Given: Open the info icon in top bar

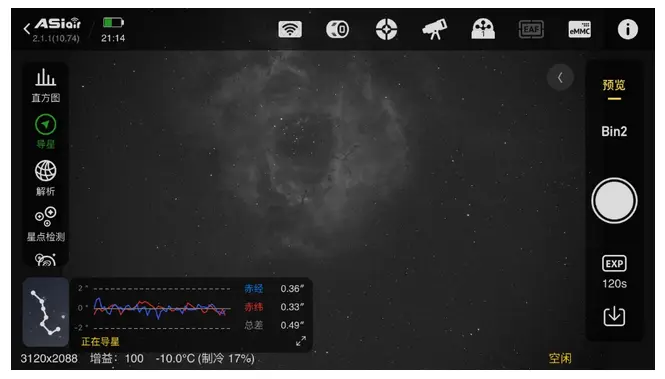Looking at the screenshot, I should tap(628, 29).
